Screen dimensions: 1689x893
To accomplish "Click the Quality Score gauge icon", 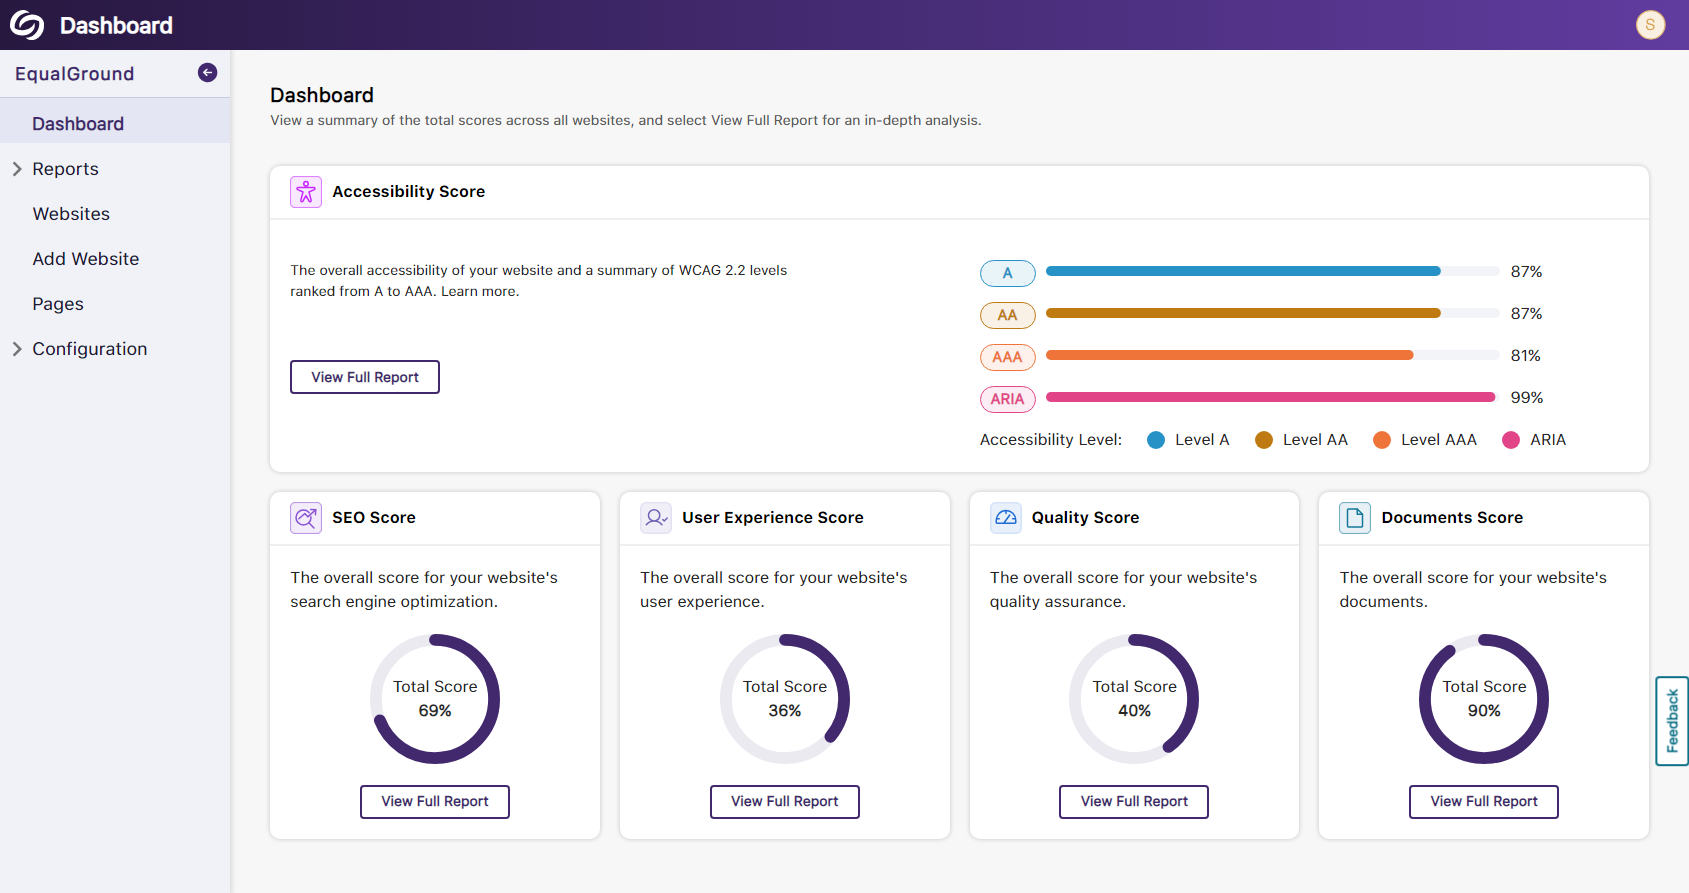I will click(1006, 518).
